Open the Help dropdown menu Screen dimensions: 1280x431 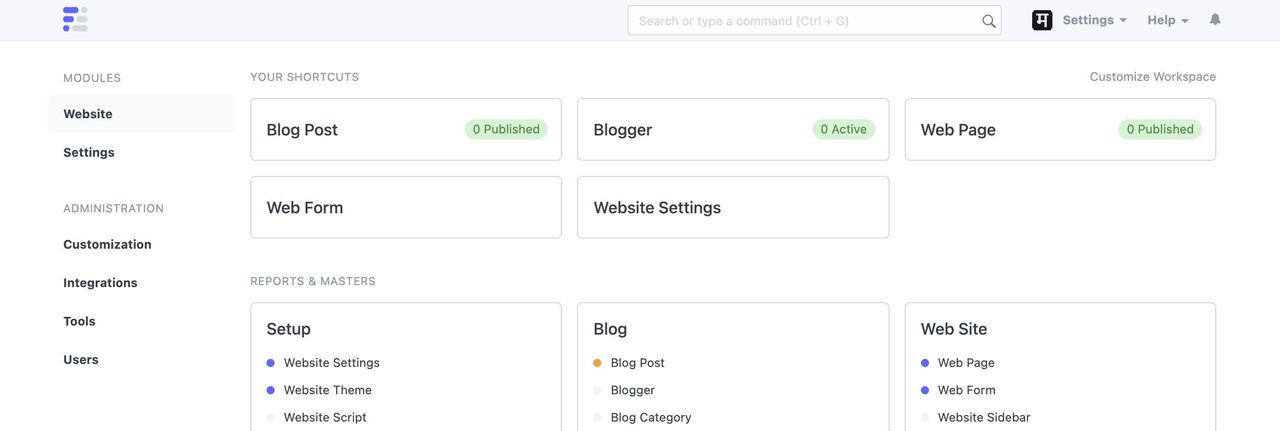pos(1168,20)
